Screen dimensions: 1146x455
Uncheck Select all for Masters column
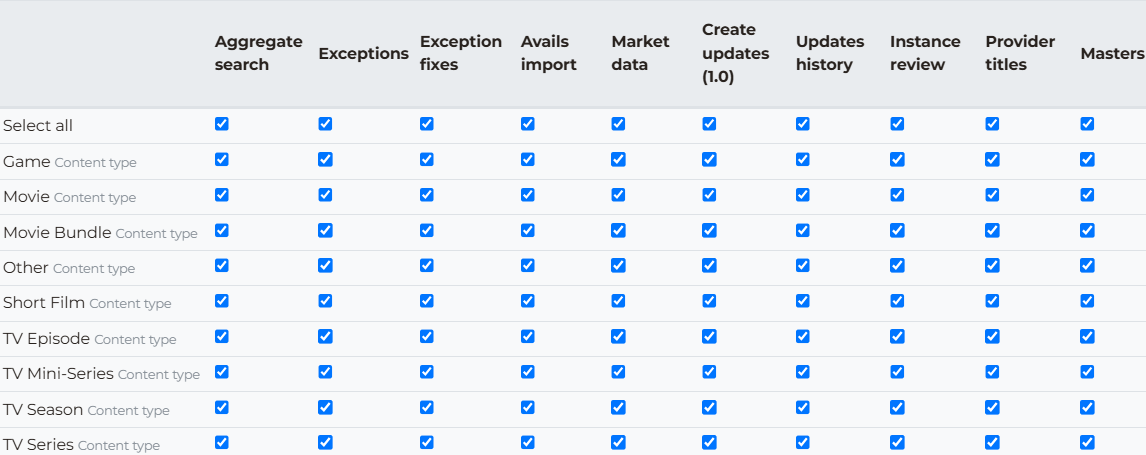pos(1087,124)
